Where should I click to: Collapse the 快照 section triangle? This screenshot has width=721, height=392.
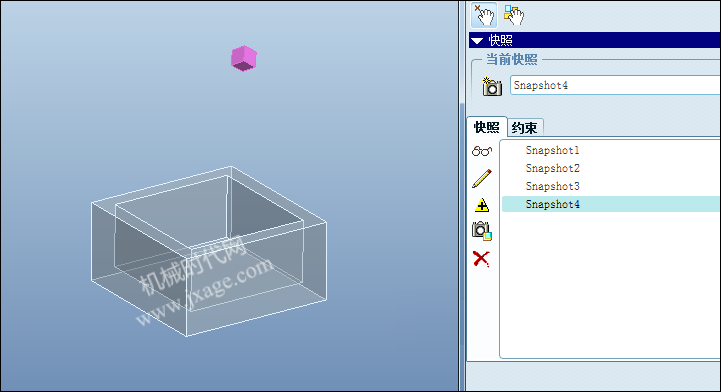coord(477,41)
